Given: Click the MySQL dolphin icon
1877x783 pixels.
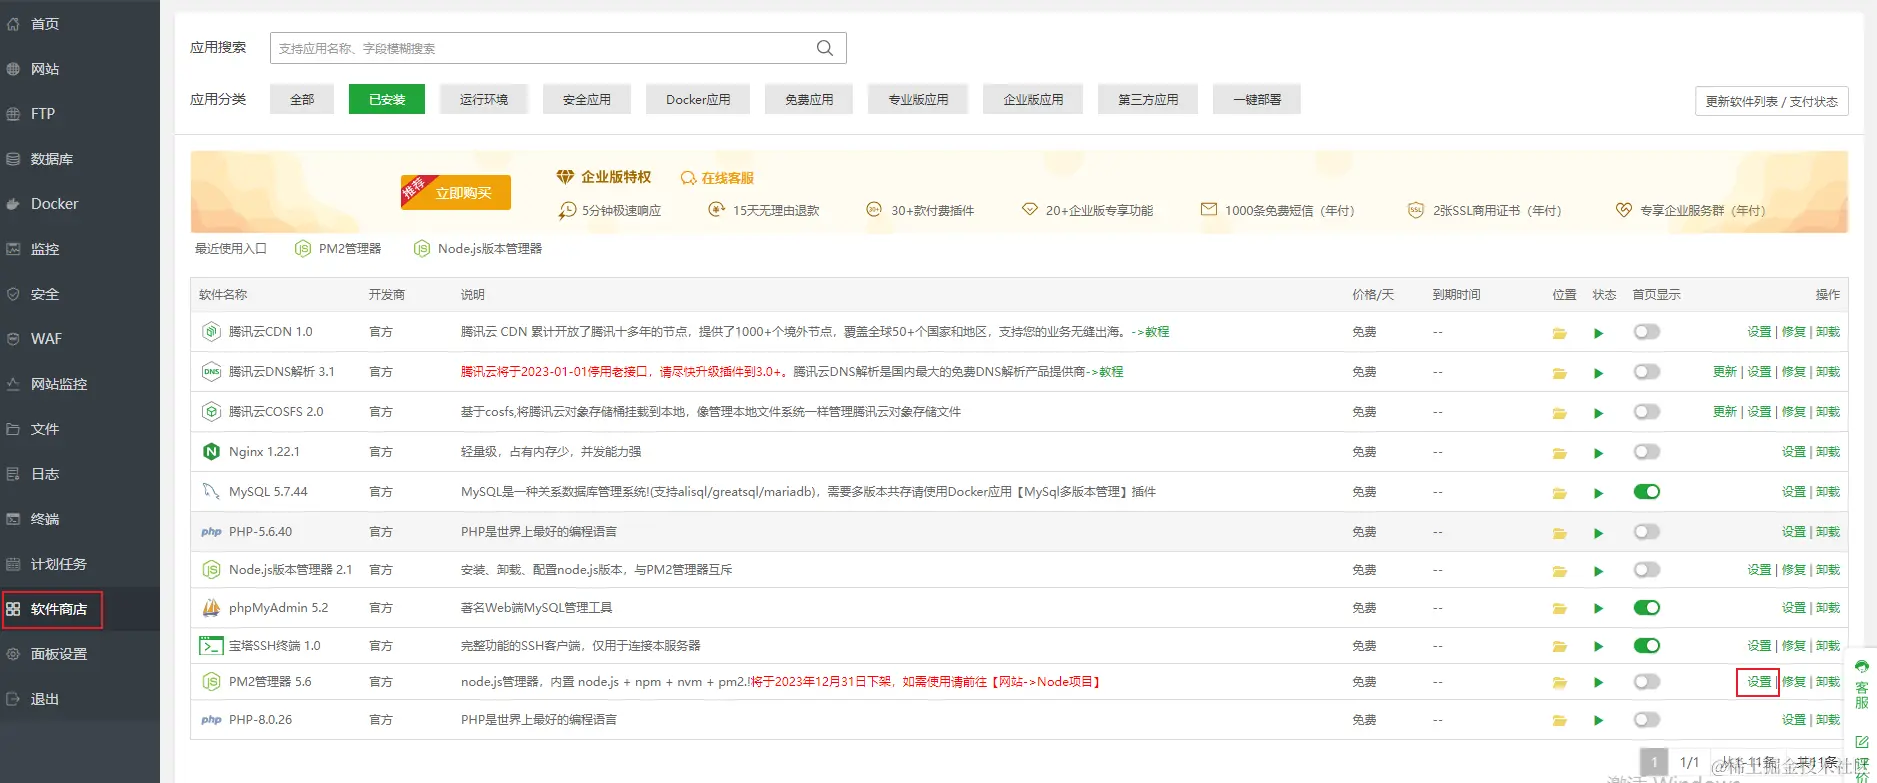Looking at the screenshot, I should click(211, 491).
